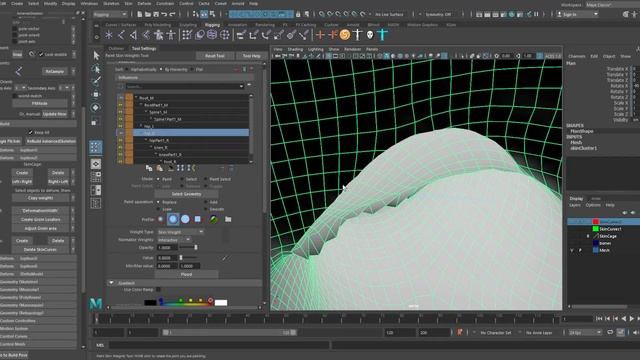This screenshot has height=360, width=640.
Task: Open the influence search filter dropdown
Action: tap(242, 86)
